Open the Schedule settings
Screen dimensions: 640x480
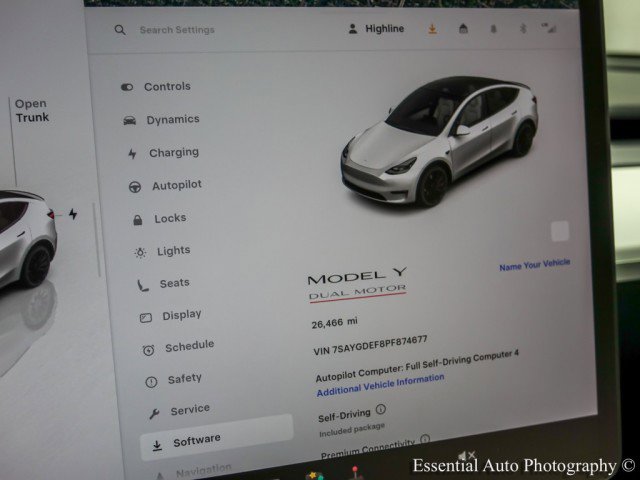point(178,347)
